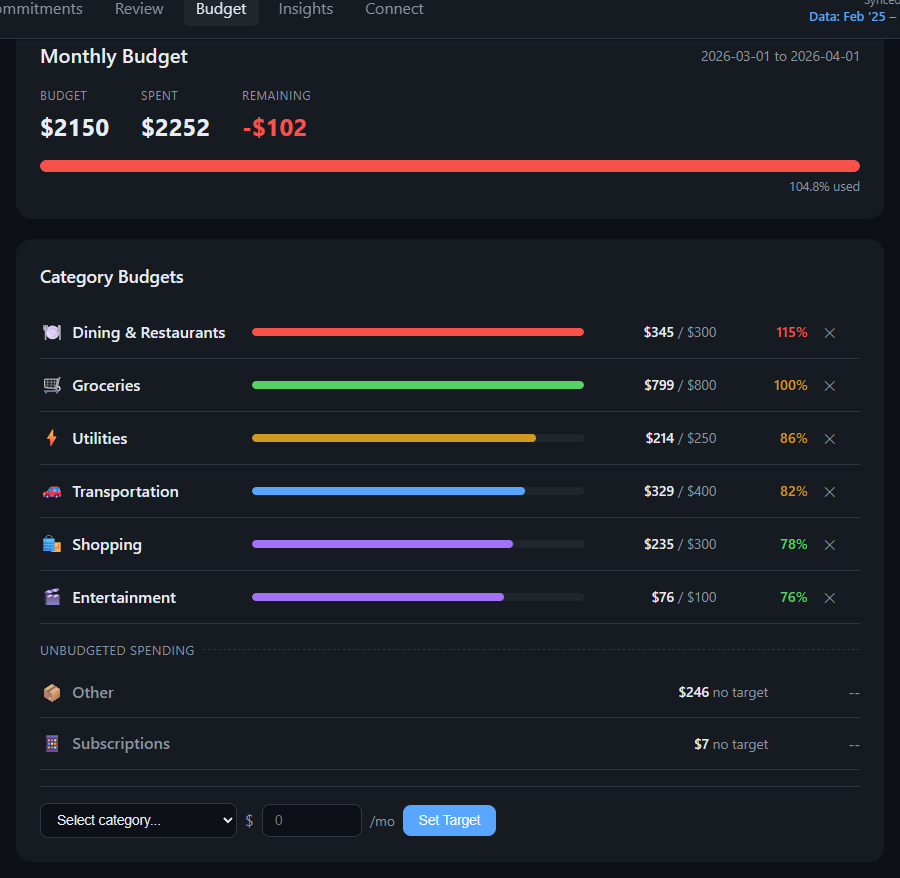Select the Utilities lightning bolt icon
This screenshot has height=878, width=900.
pyautogui.click(x=51, y=438)
